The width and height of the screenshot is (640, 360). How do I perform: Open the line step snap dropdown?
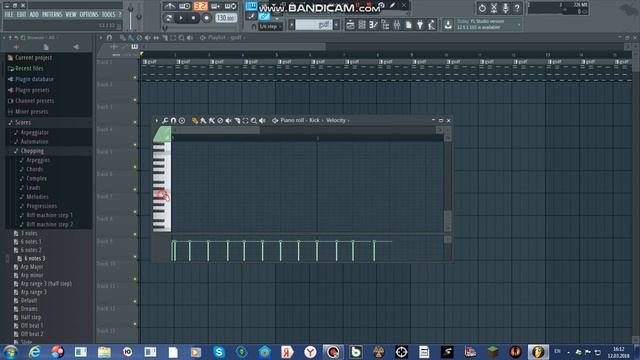[x=271, y=27]
